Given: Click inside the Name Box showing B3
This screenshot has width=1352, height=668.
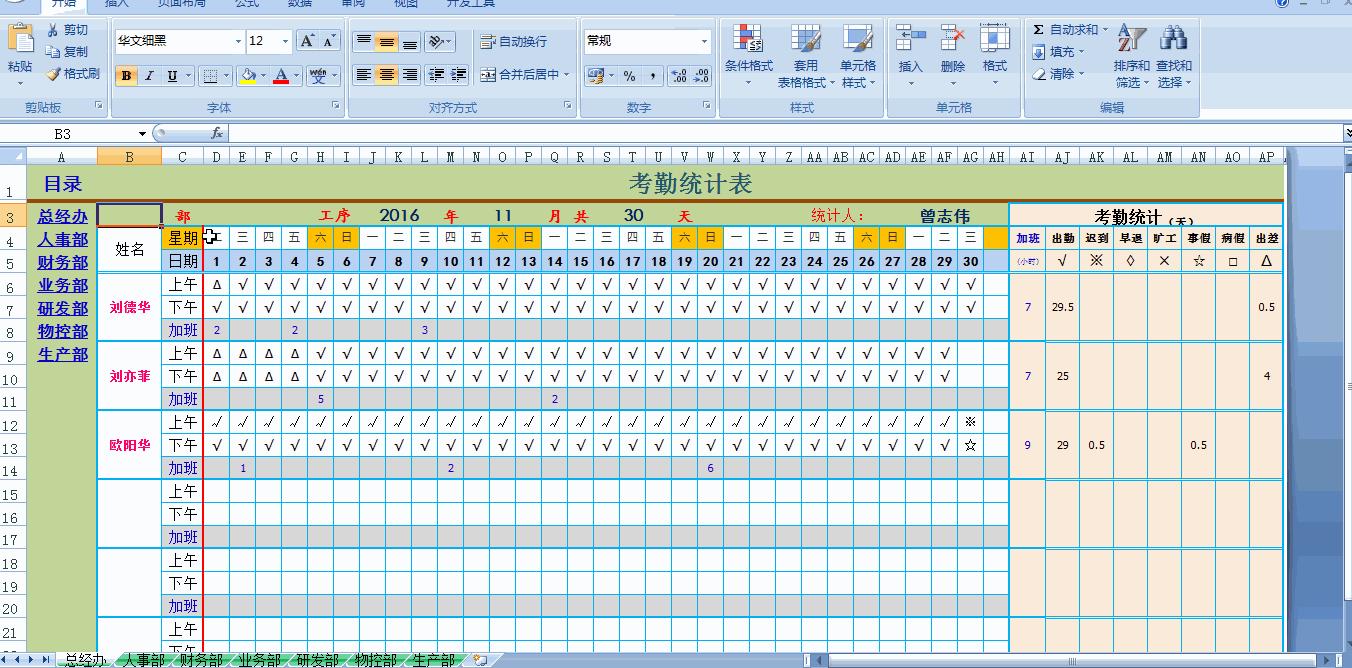Looking at the screenshot, I should tap(60, 132).
